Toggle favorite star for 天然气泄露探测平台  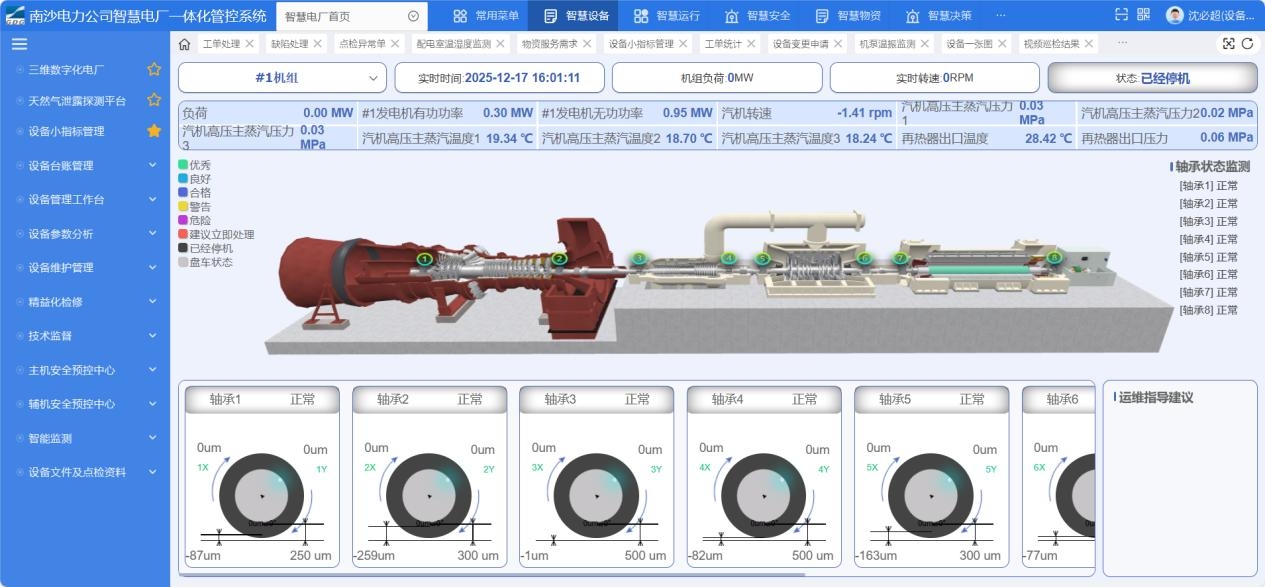154,100
